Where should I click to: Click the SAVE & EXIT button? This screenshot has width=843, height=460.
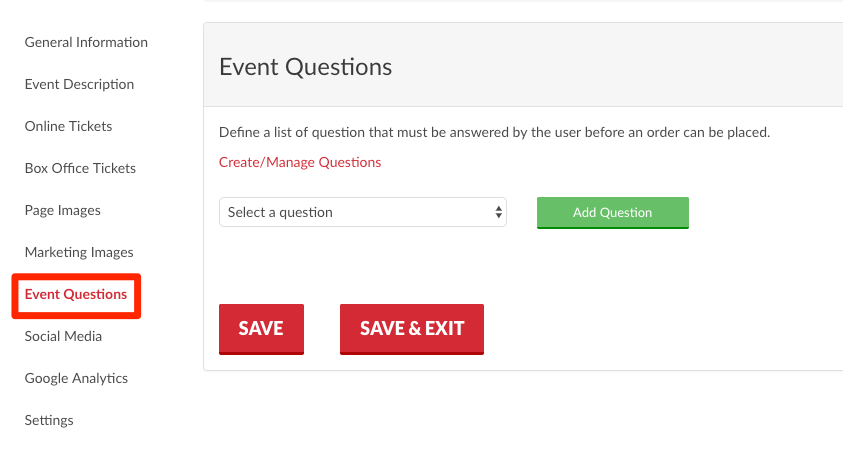[412, 329]
